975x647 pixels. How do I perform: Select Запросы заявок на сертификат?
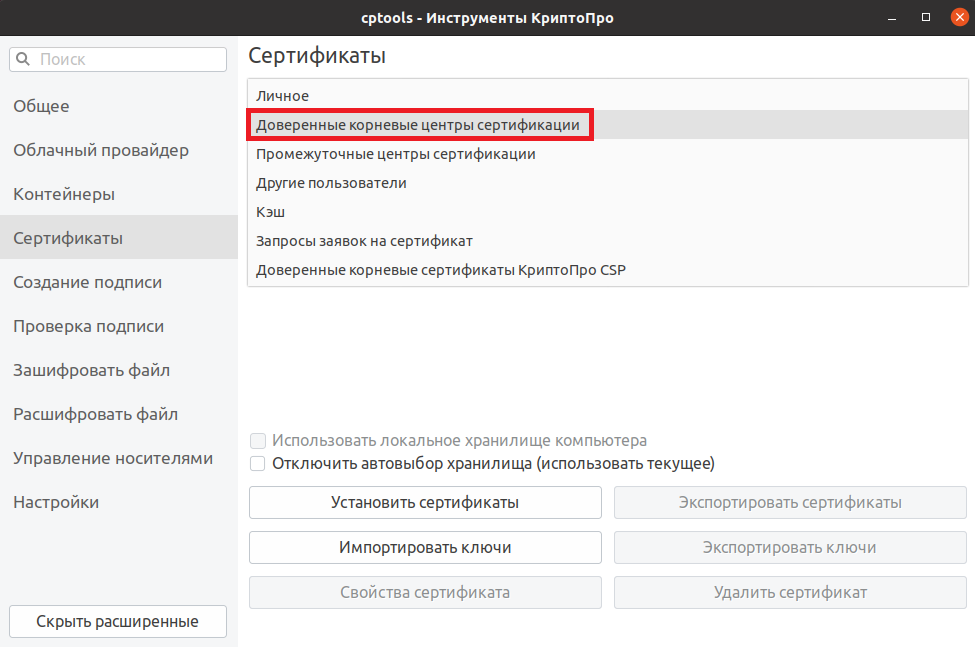click(x=364, y=241)
